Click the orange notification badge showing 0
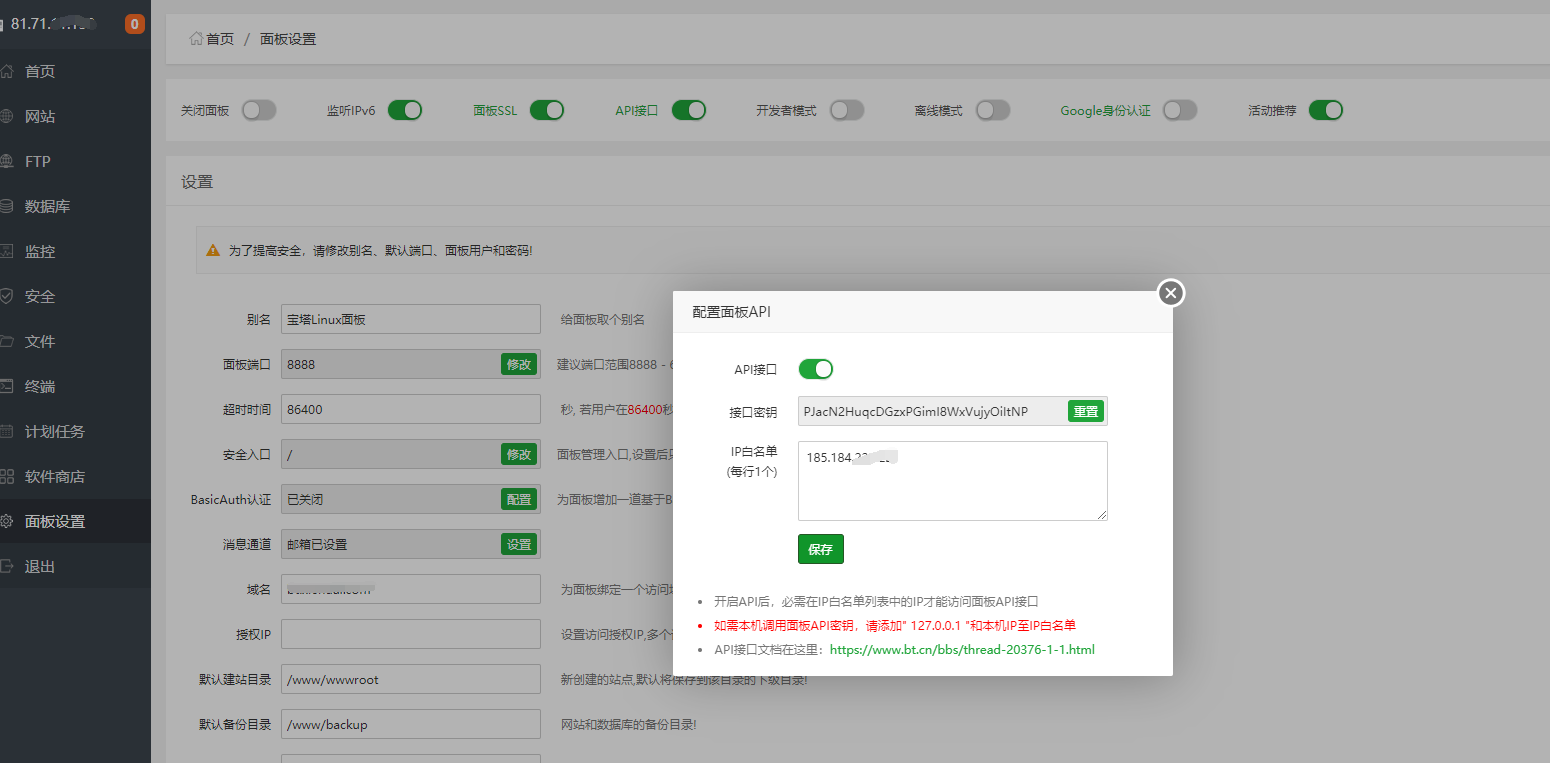1550x763 pixels. (135, 24)
